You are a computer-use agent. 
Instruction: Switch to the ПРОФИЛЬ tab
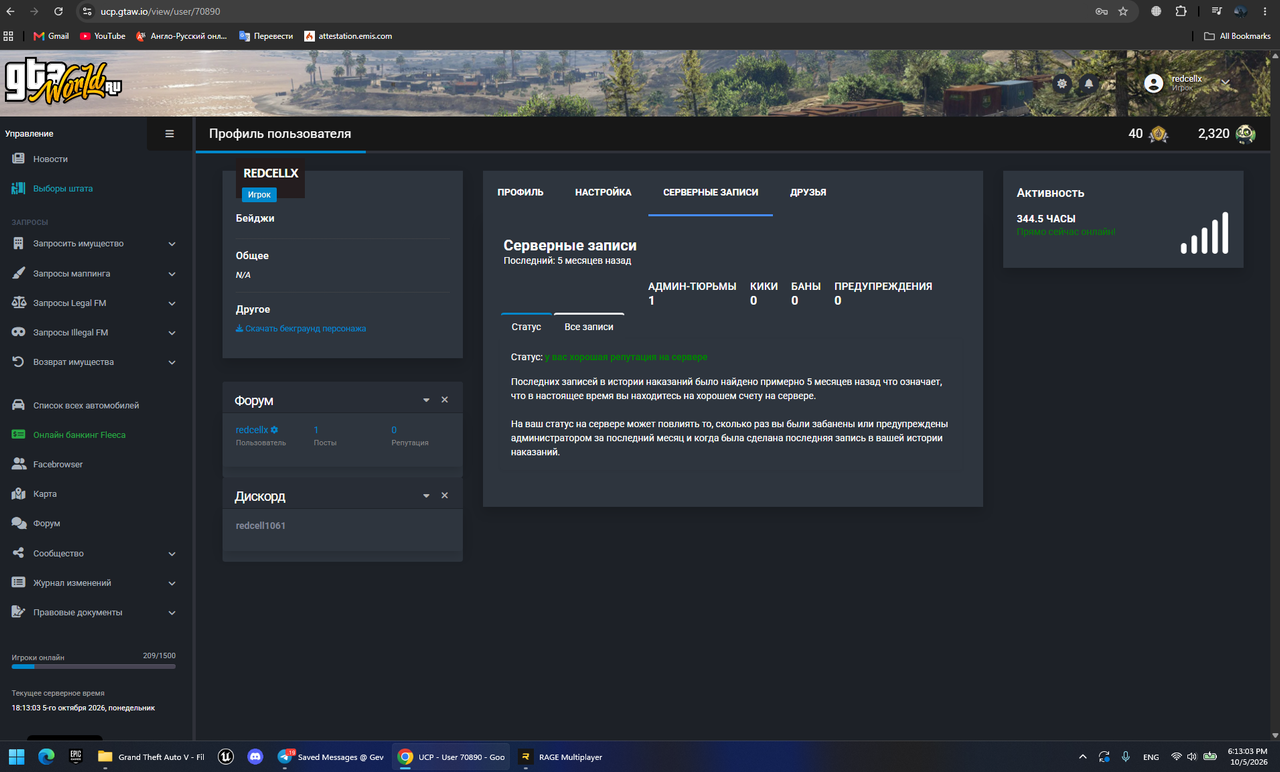[521, 192]
